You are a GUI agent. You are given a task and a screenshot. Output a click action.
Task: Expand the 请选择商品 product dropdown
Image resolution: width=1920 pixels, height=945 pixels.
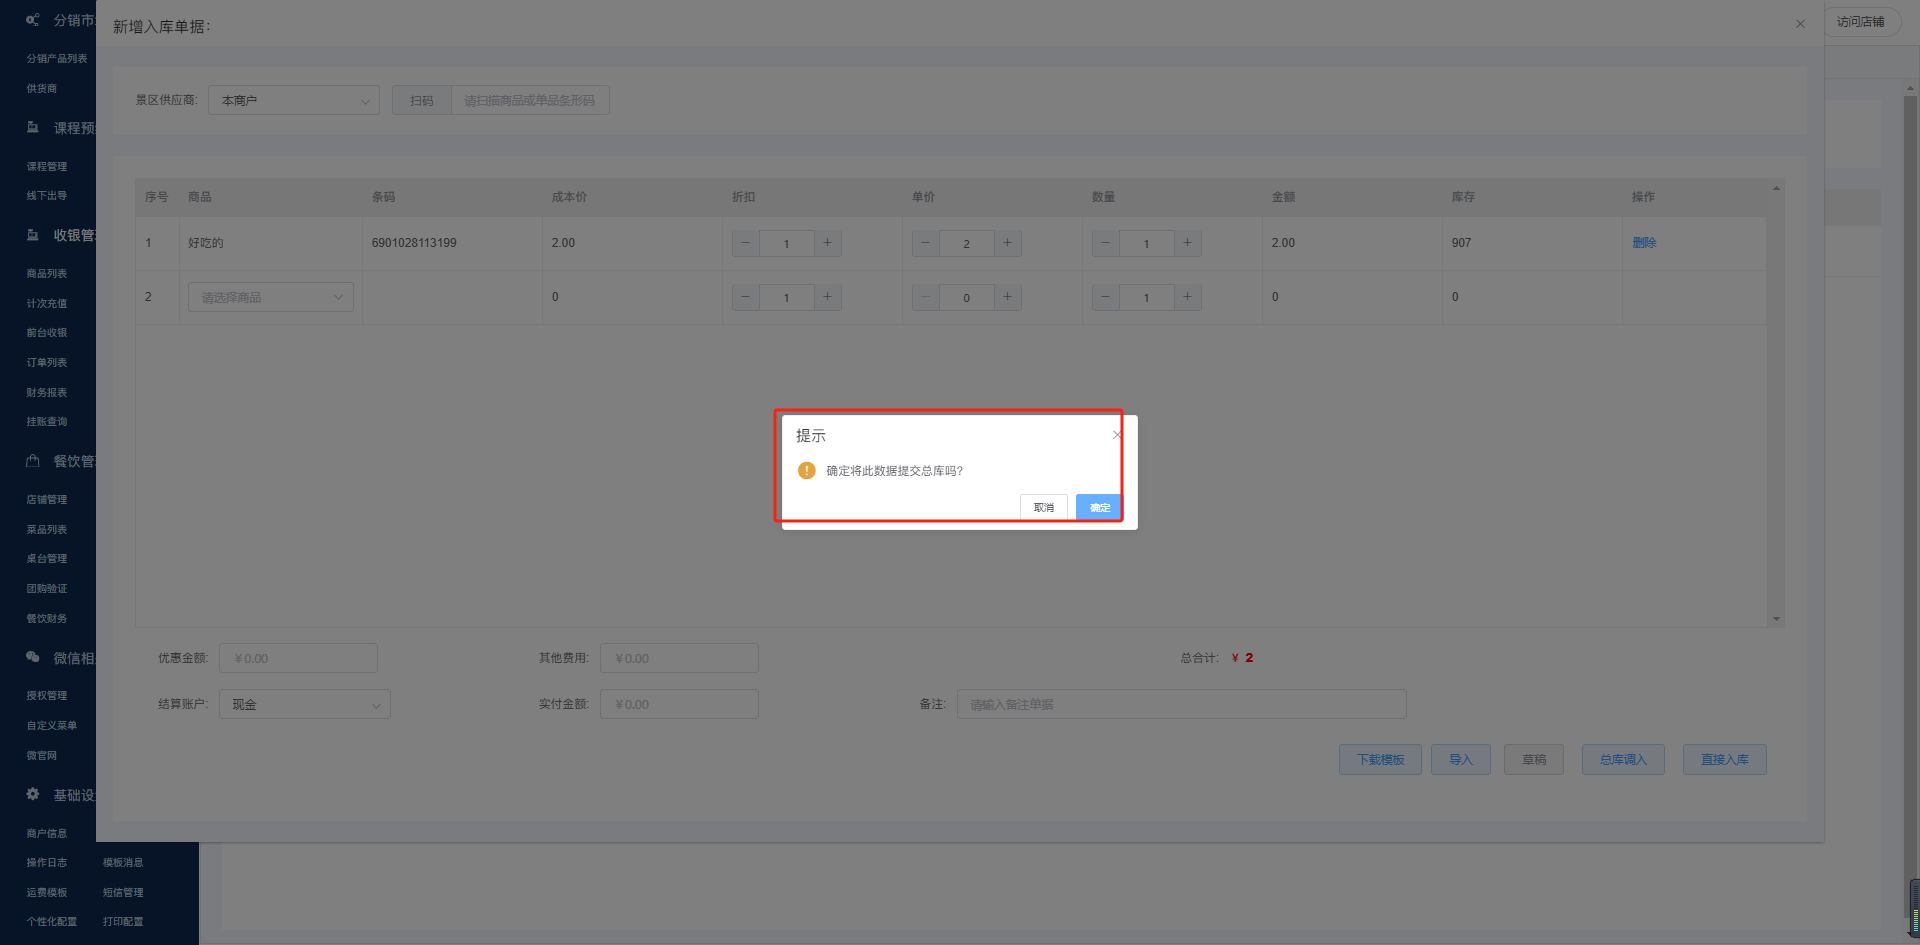point(270,297)
